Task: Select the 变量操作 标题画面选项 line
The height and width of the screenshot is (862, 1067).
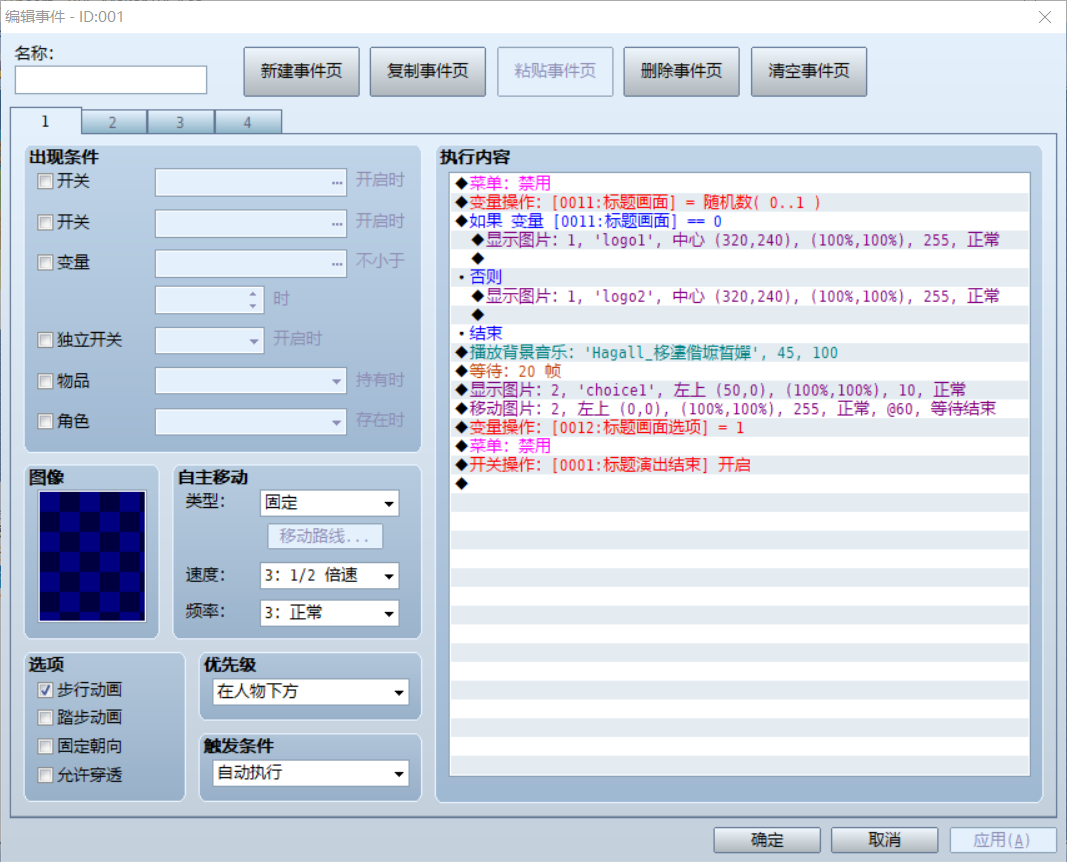Action: [740, 428]
